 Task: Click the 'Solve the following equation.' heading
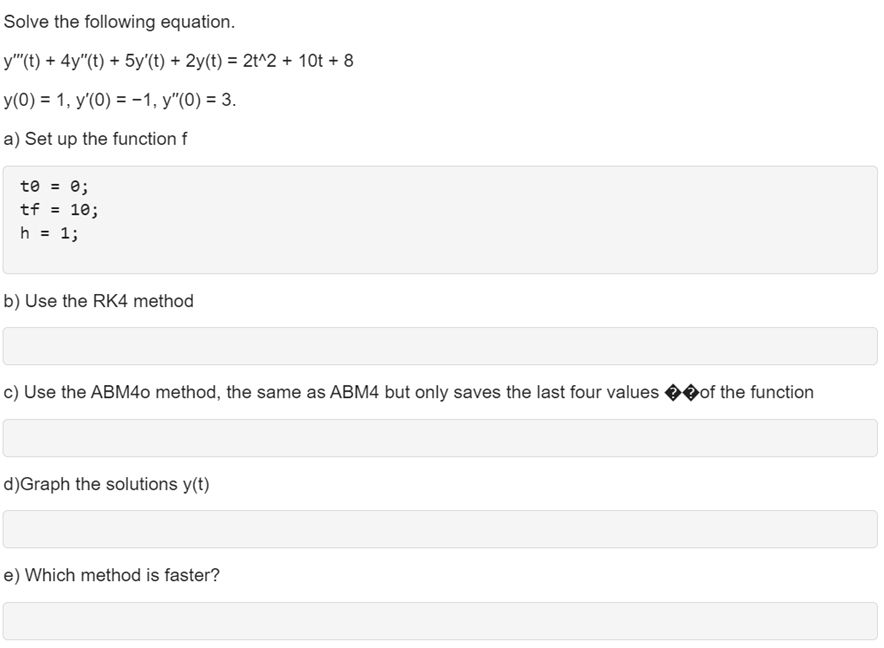pos(119,21)
